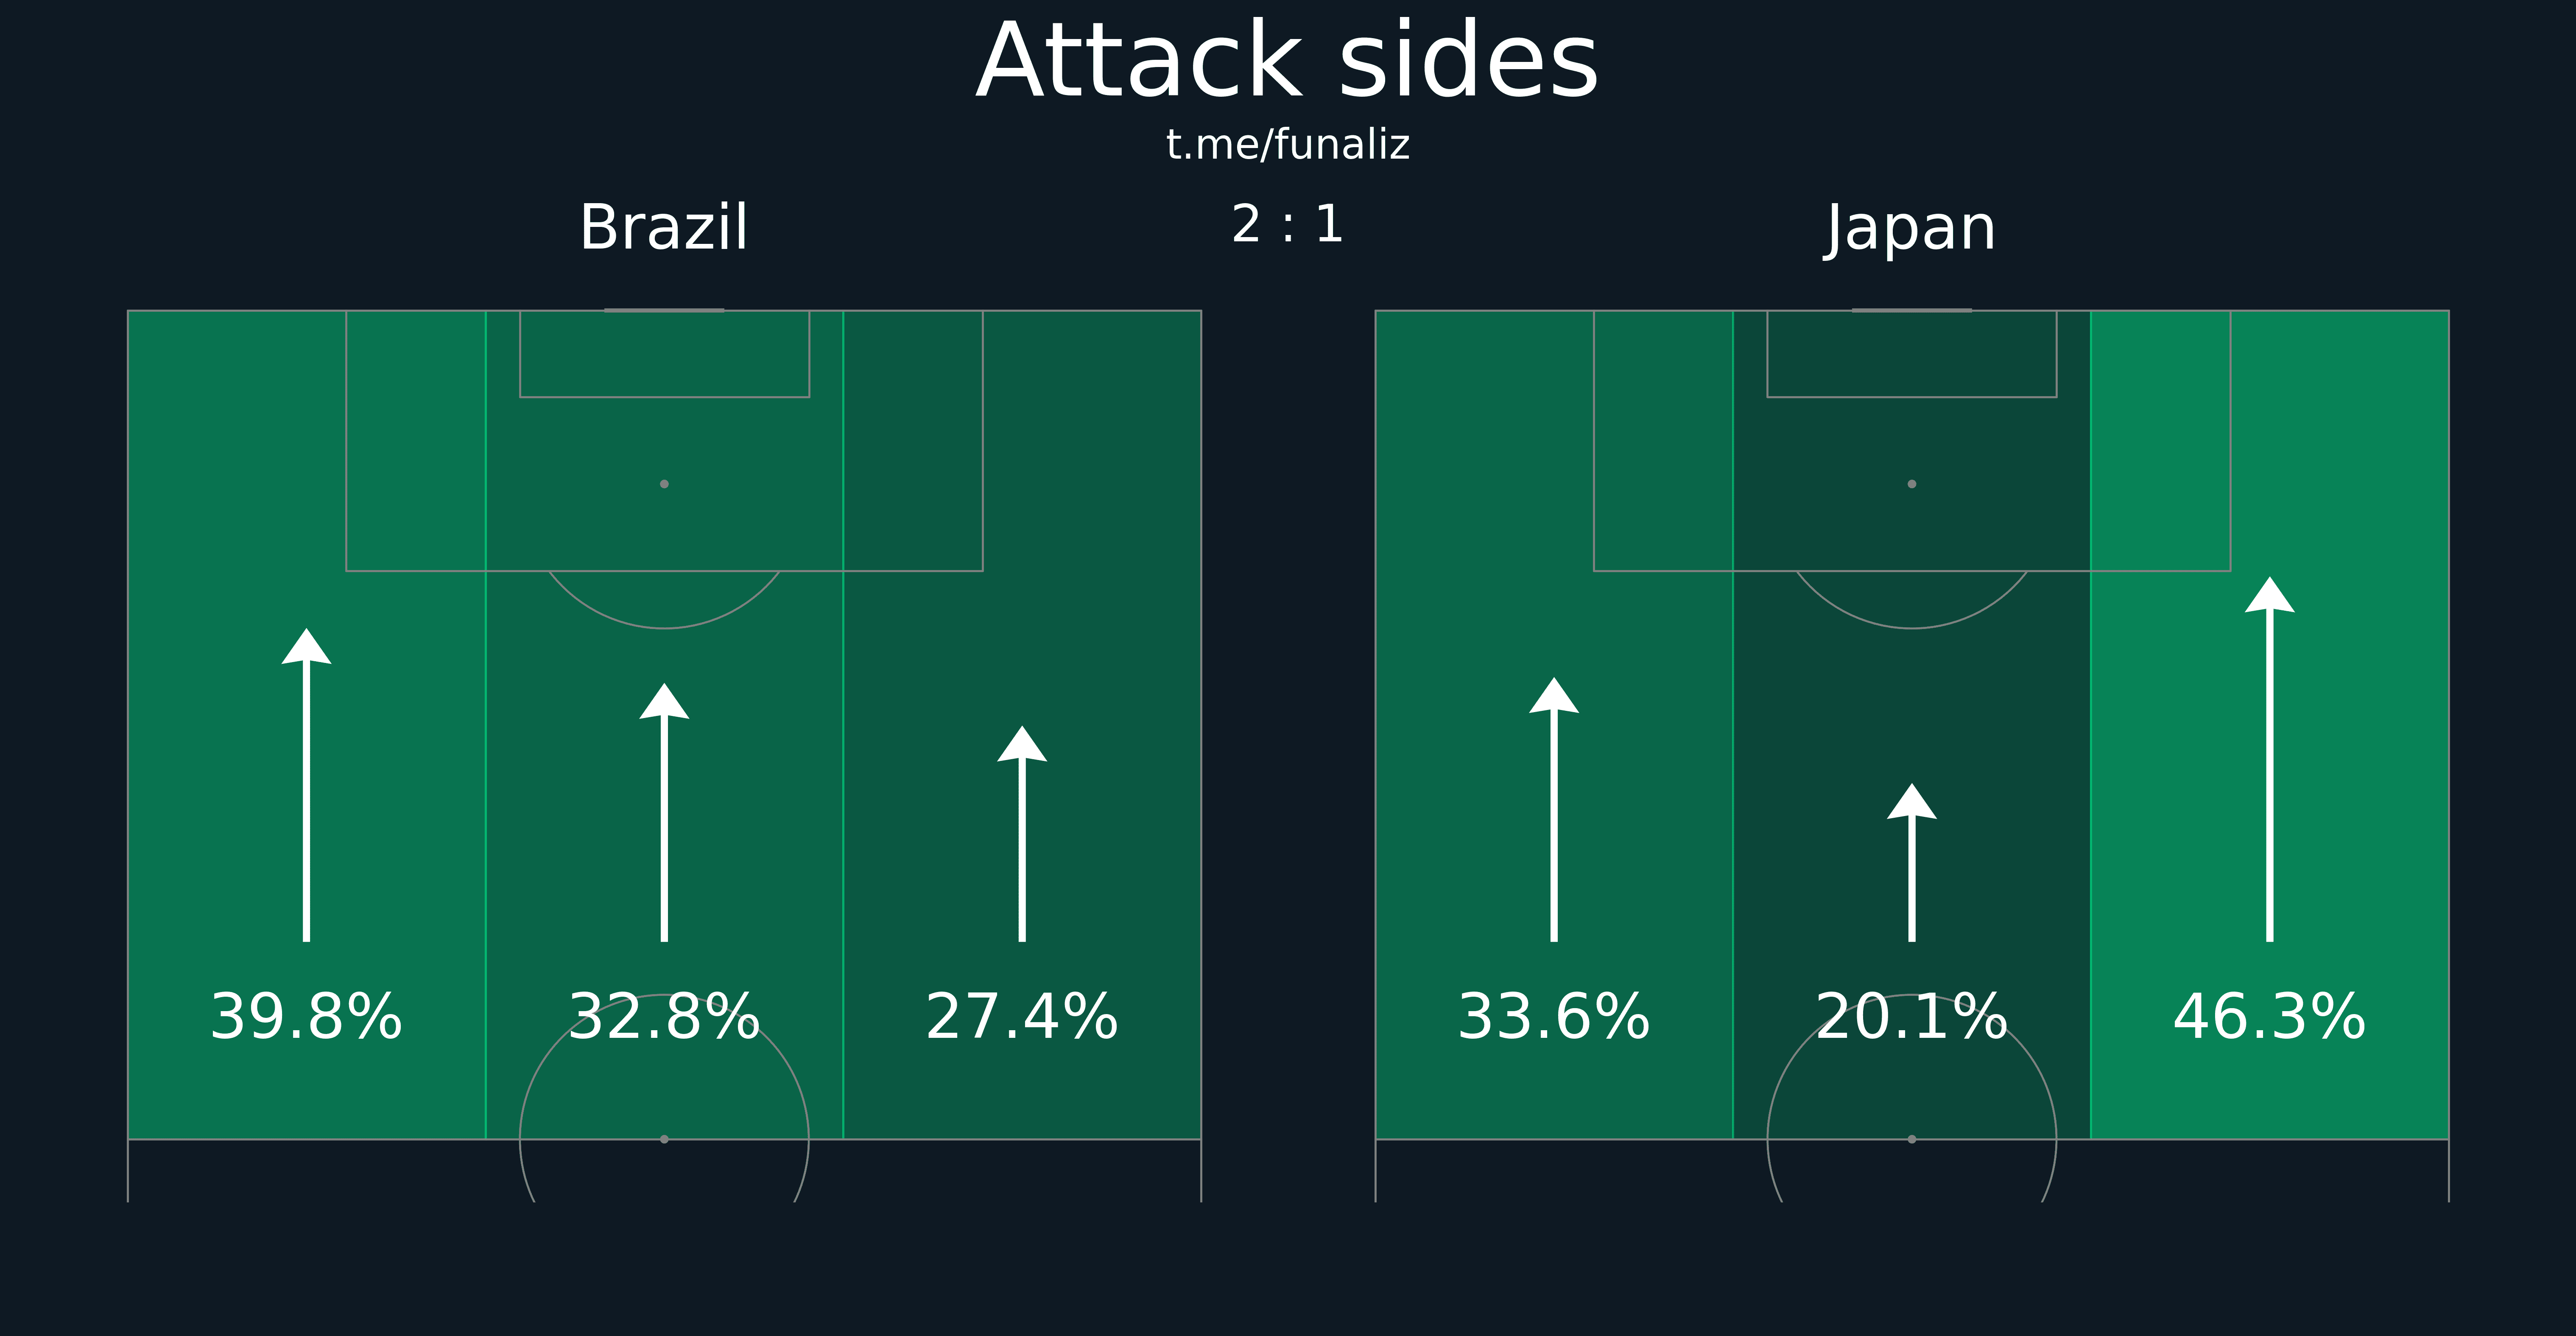This screenshot has width=2576, height=1336.
Task: Click the Japan center attack arrow
Action: point(1912,862)
